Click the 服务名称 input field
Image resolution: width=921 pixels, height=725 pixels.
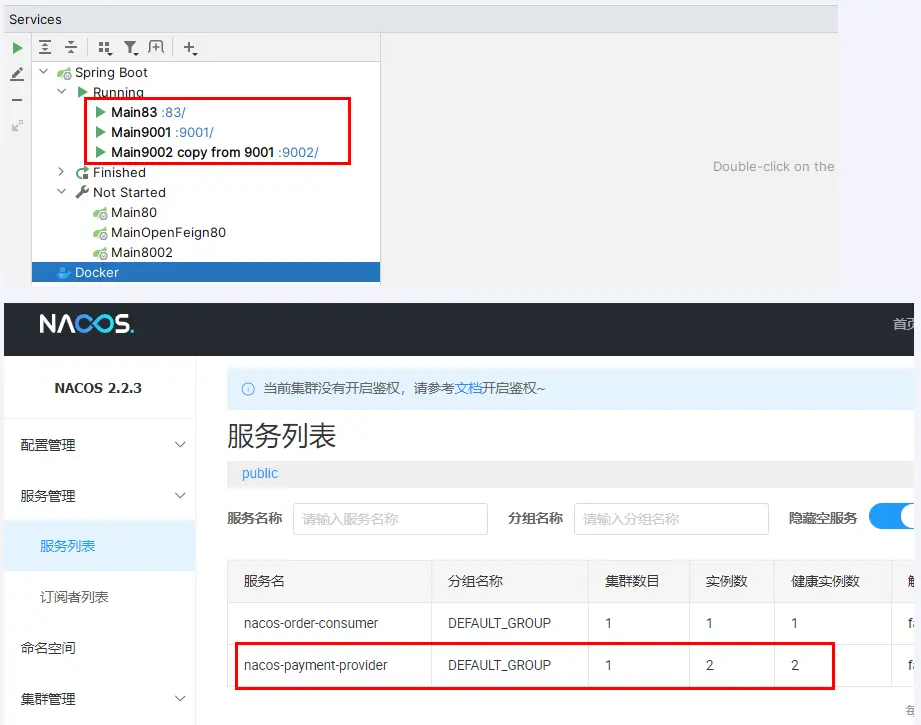[390, 519]
